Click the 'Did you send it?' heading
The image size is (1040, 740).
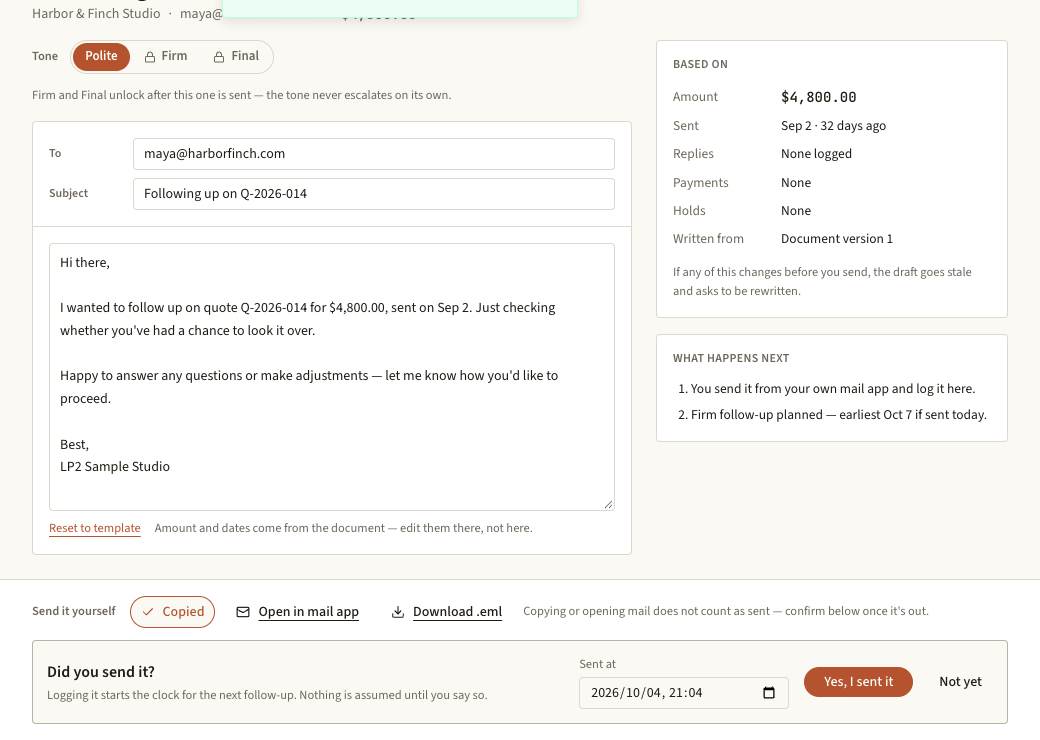(x=101, y=672)
